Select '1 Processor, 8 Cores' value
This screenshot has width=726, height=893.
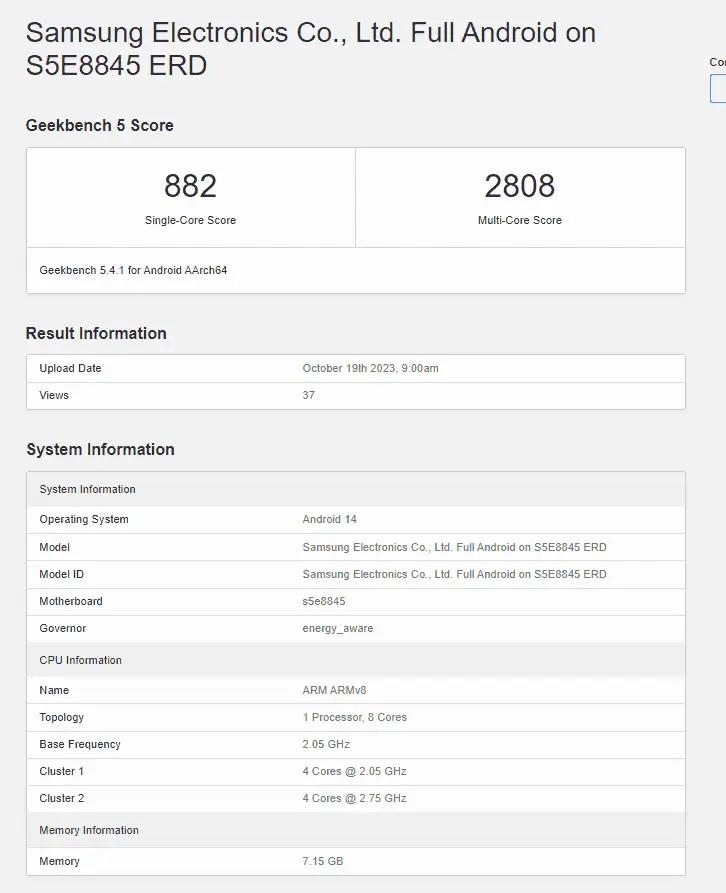point(354,718)
